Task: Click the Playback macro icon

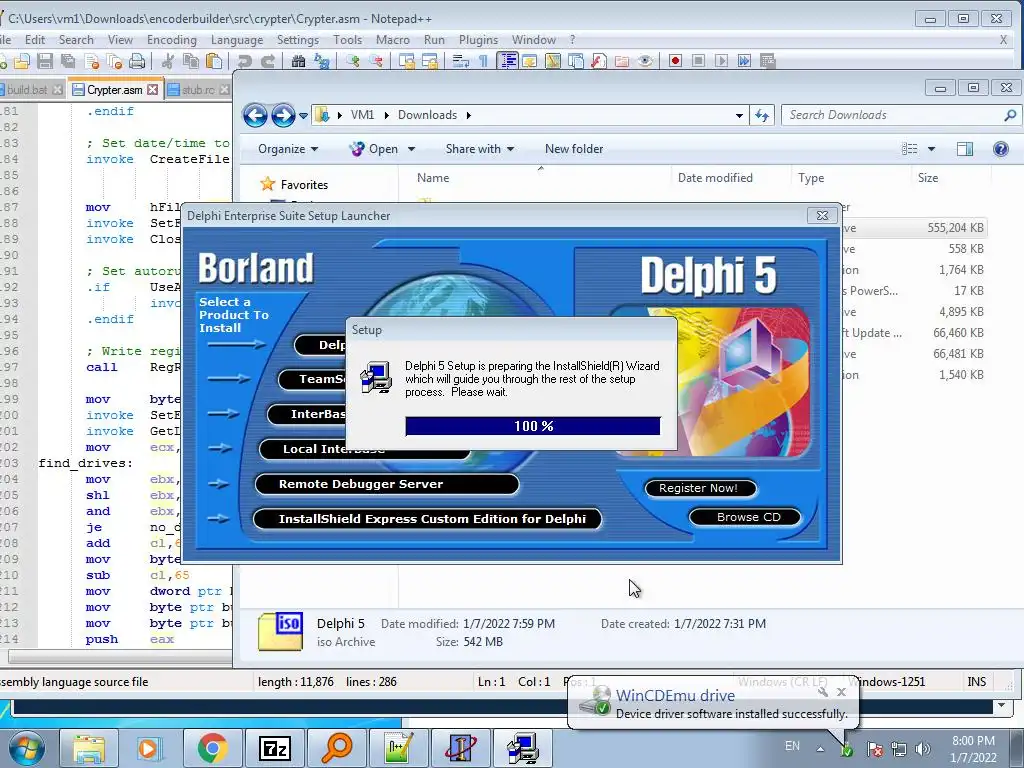Action: [x=721, y=61]
